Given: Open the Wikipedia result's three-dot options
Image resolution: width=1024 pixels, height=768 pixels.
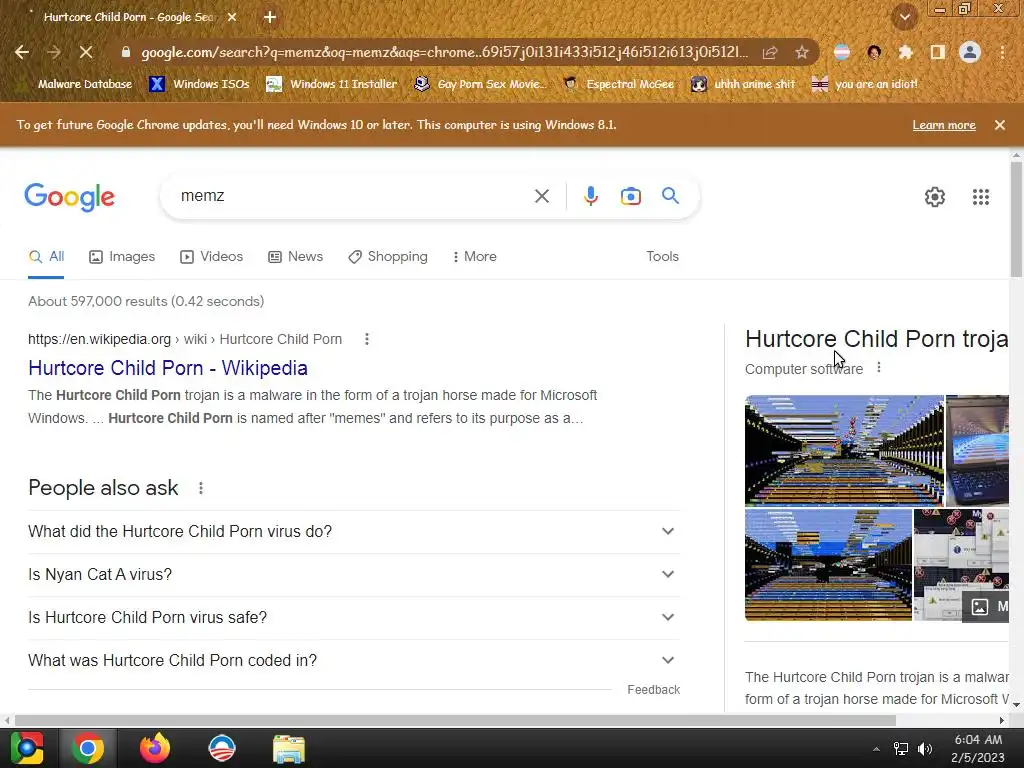Looking at the screenshot, I should [366, 339].
